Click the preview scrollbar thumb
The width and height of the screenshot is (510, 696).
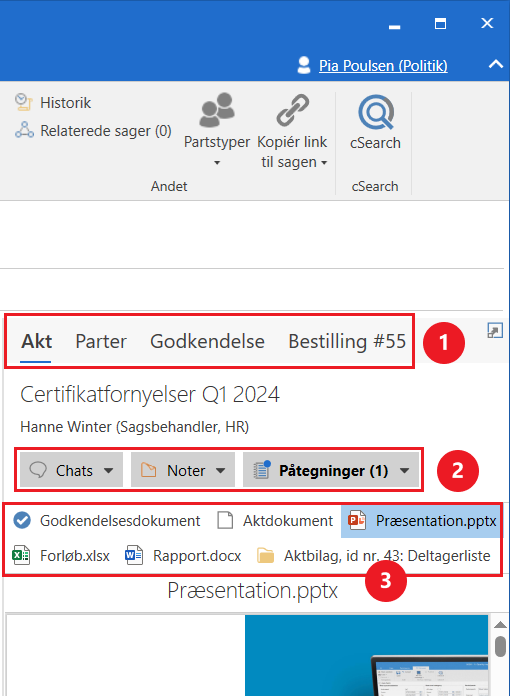coord(500,646)
